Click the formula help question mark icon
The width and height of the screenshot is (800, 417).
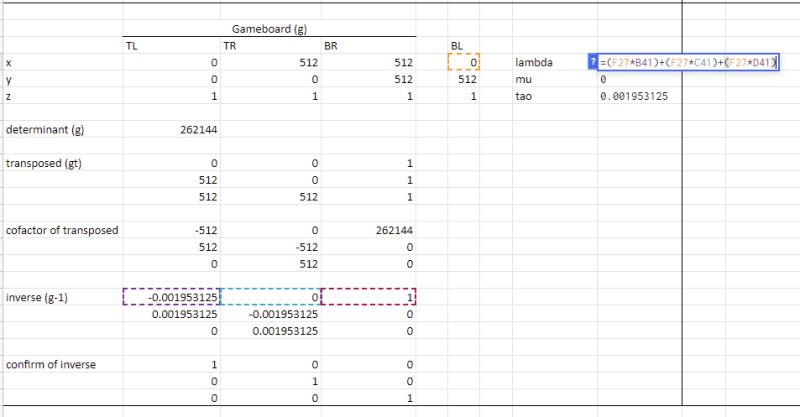coord(592,62)
